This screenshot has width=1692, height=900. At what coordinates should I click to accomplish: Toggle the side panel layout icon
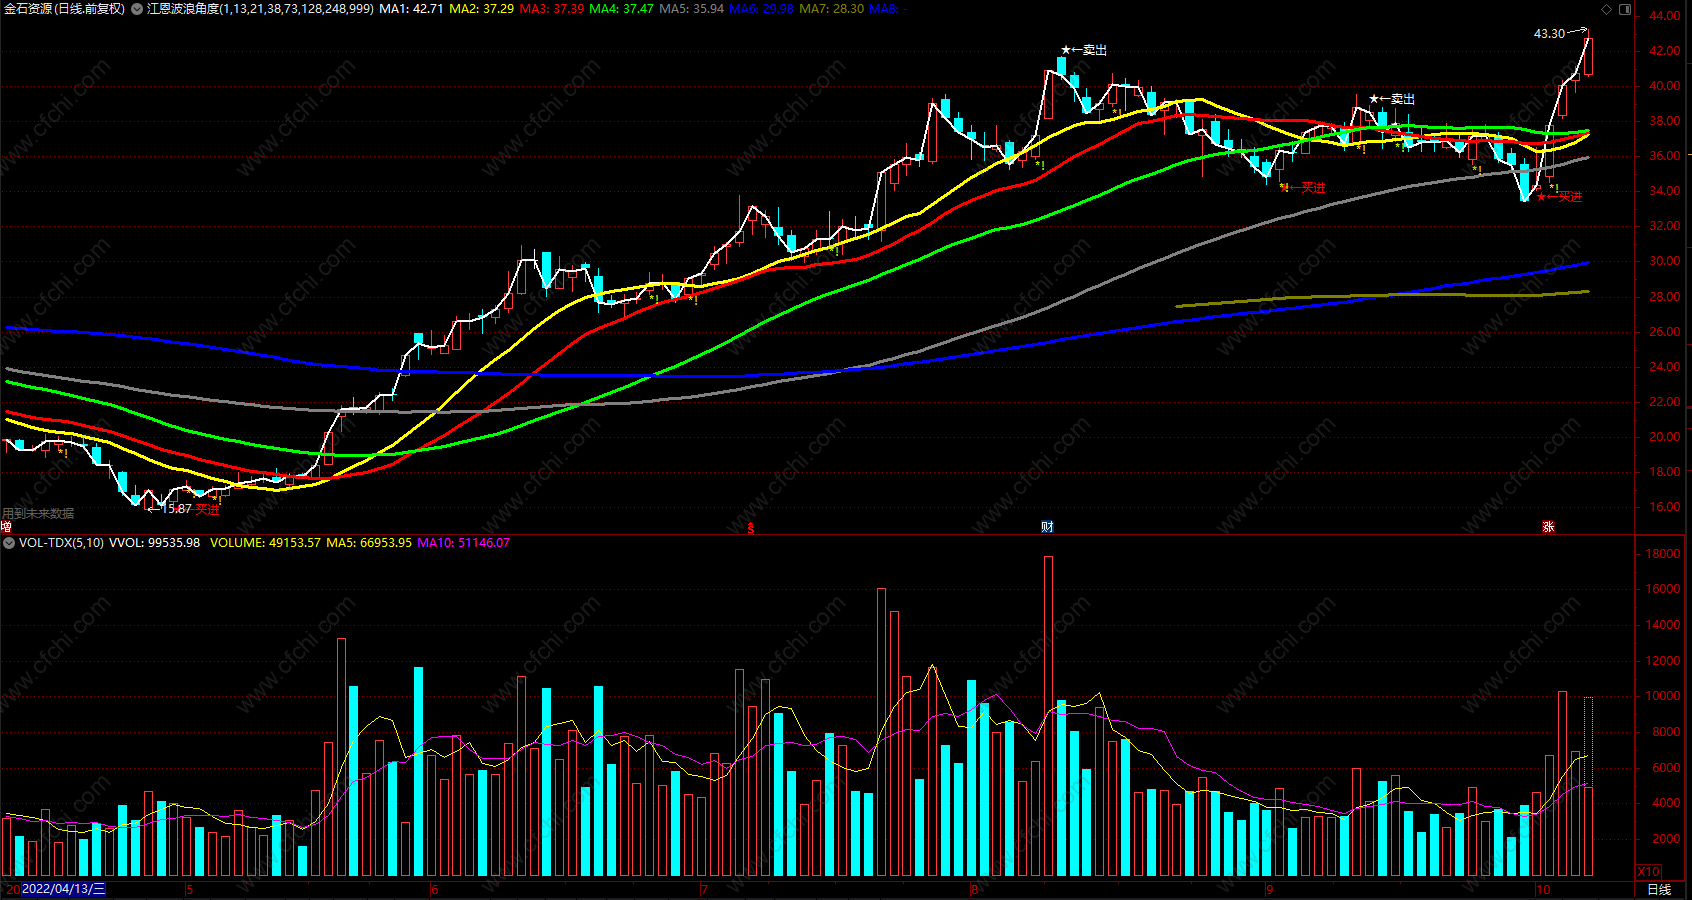1625,9
